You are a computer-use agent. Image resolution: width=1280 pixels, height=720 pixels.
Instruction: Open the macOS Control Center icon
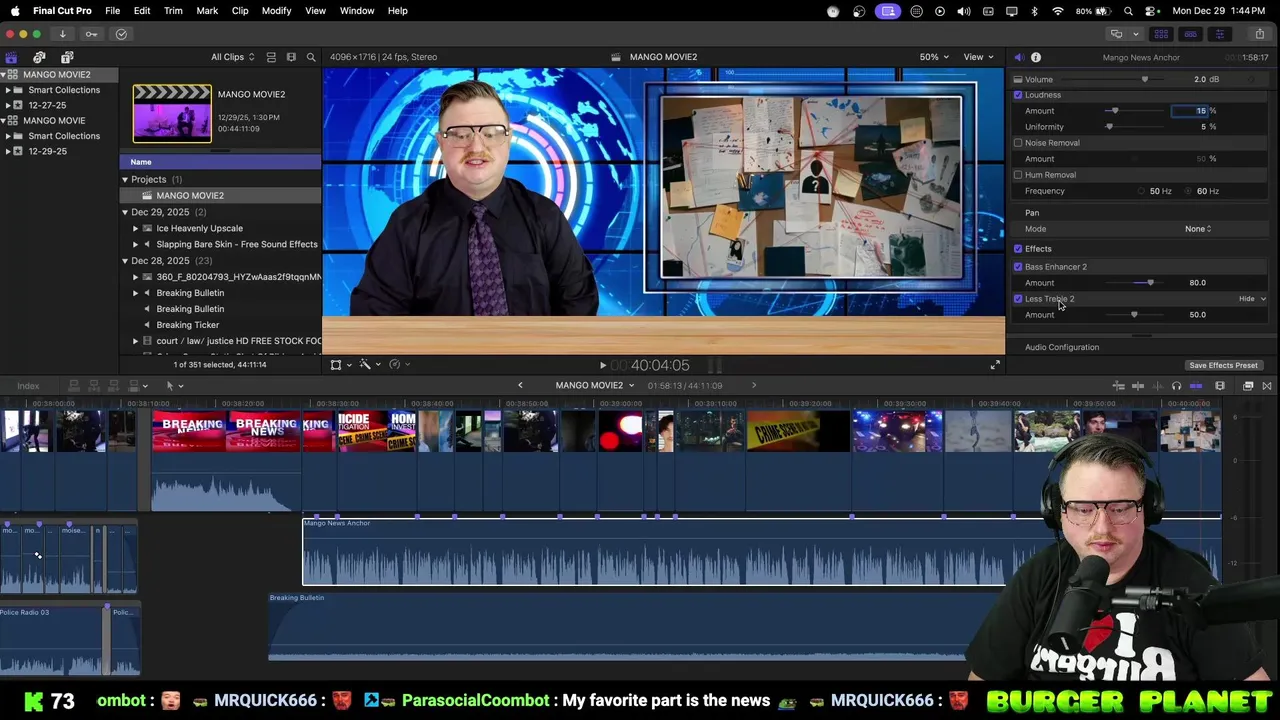[x=1151, y=11]
